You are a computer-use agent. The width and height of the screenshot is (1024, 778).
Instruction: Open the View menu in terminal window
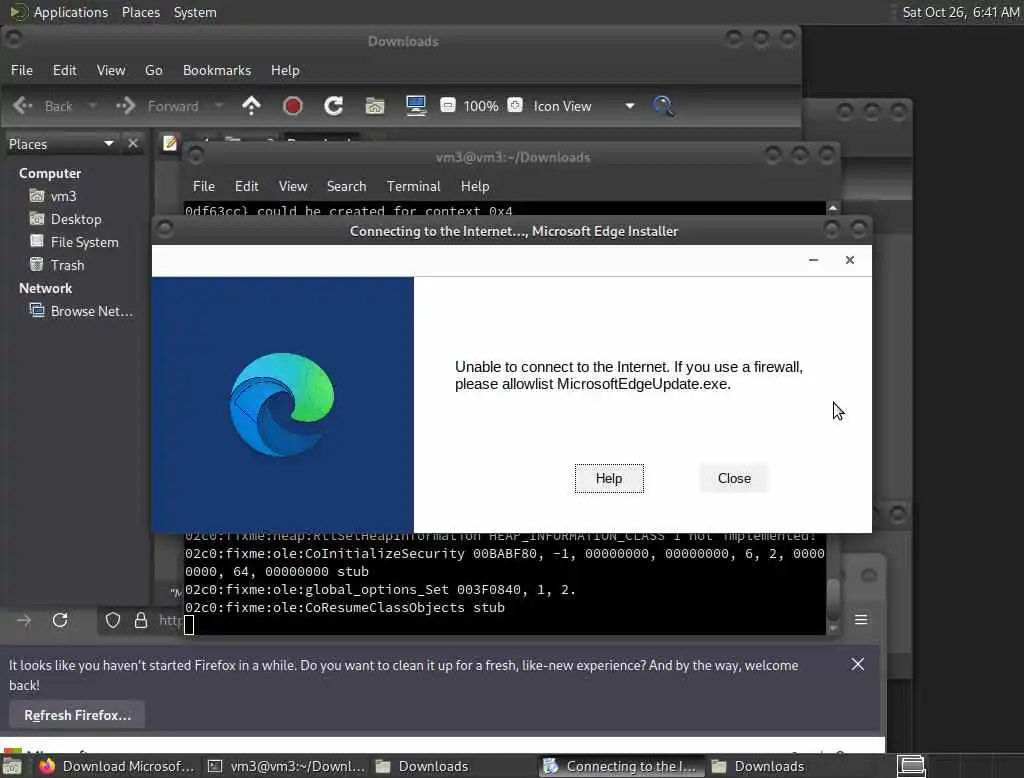pyautogui.click(x=293, y=186)
